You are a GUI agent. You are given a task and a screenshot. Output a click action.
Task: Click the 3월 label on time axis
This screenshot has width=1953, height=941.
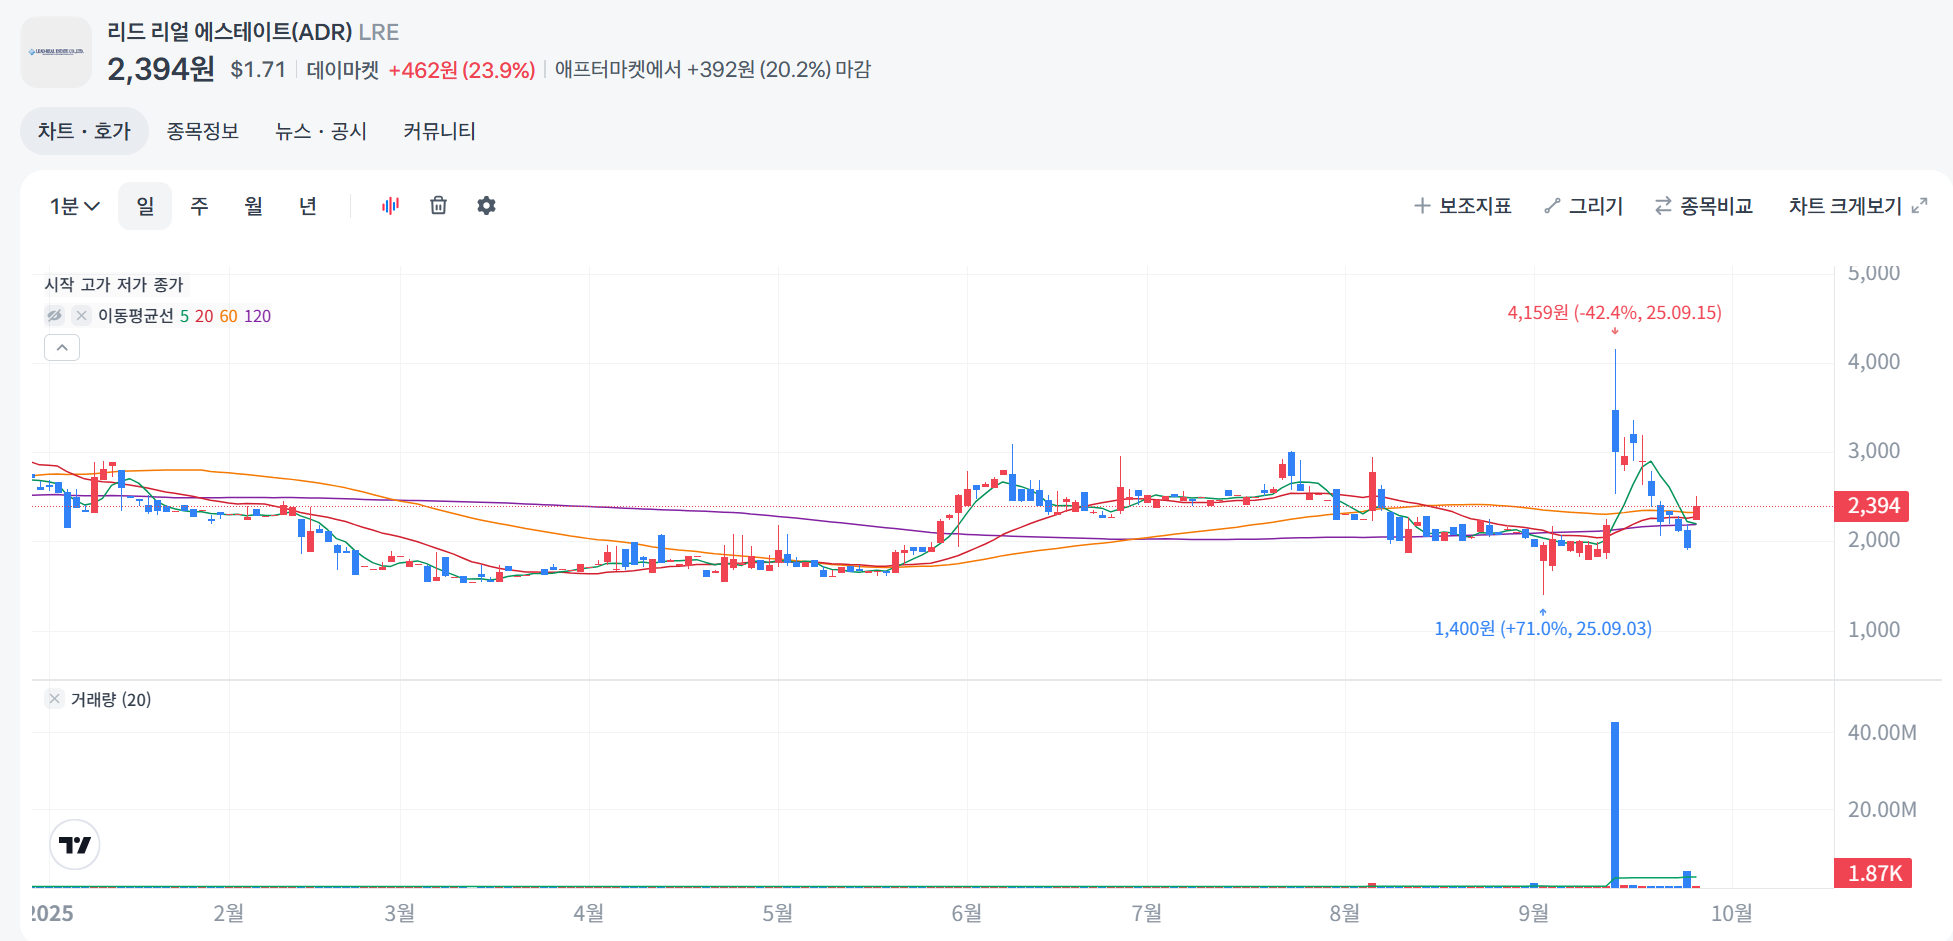pyautogui.click(x=399, y=913)
